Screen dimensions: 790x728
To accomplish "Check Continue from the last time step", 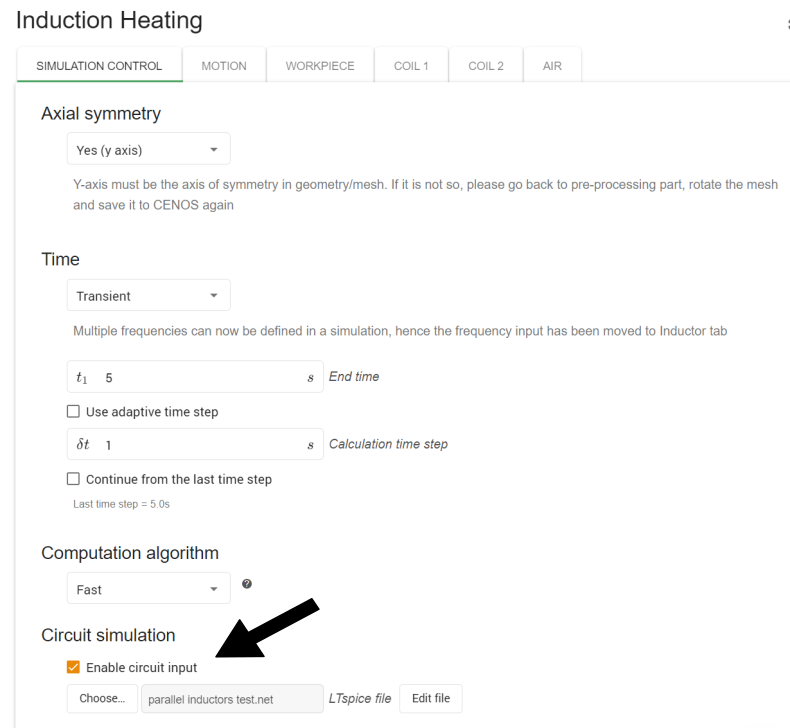I will 73,479.
